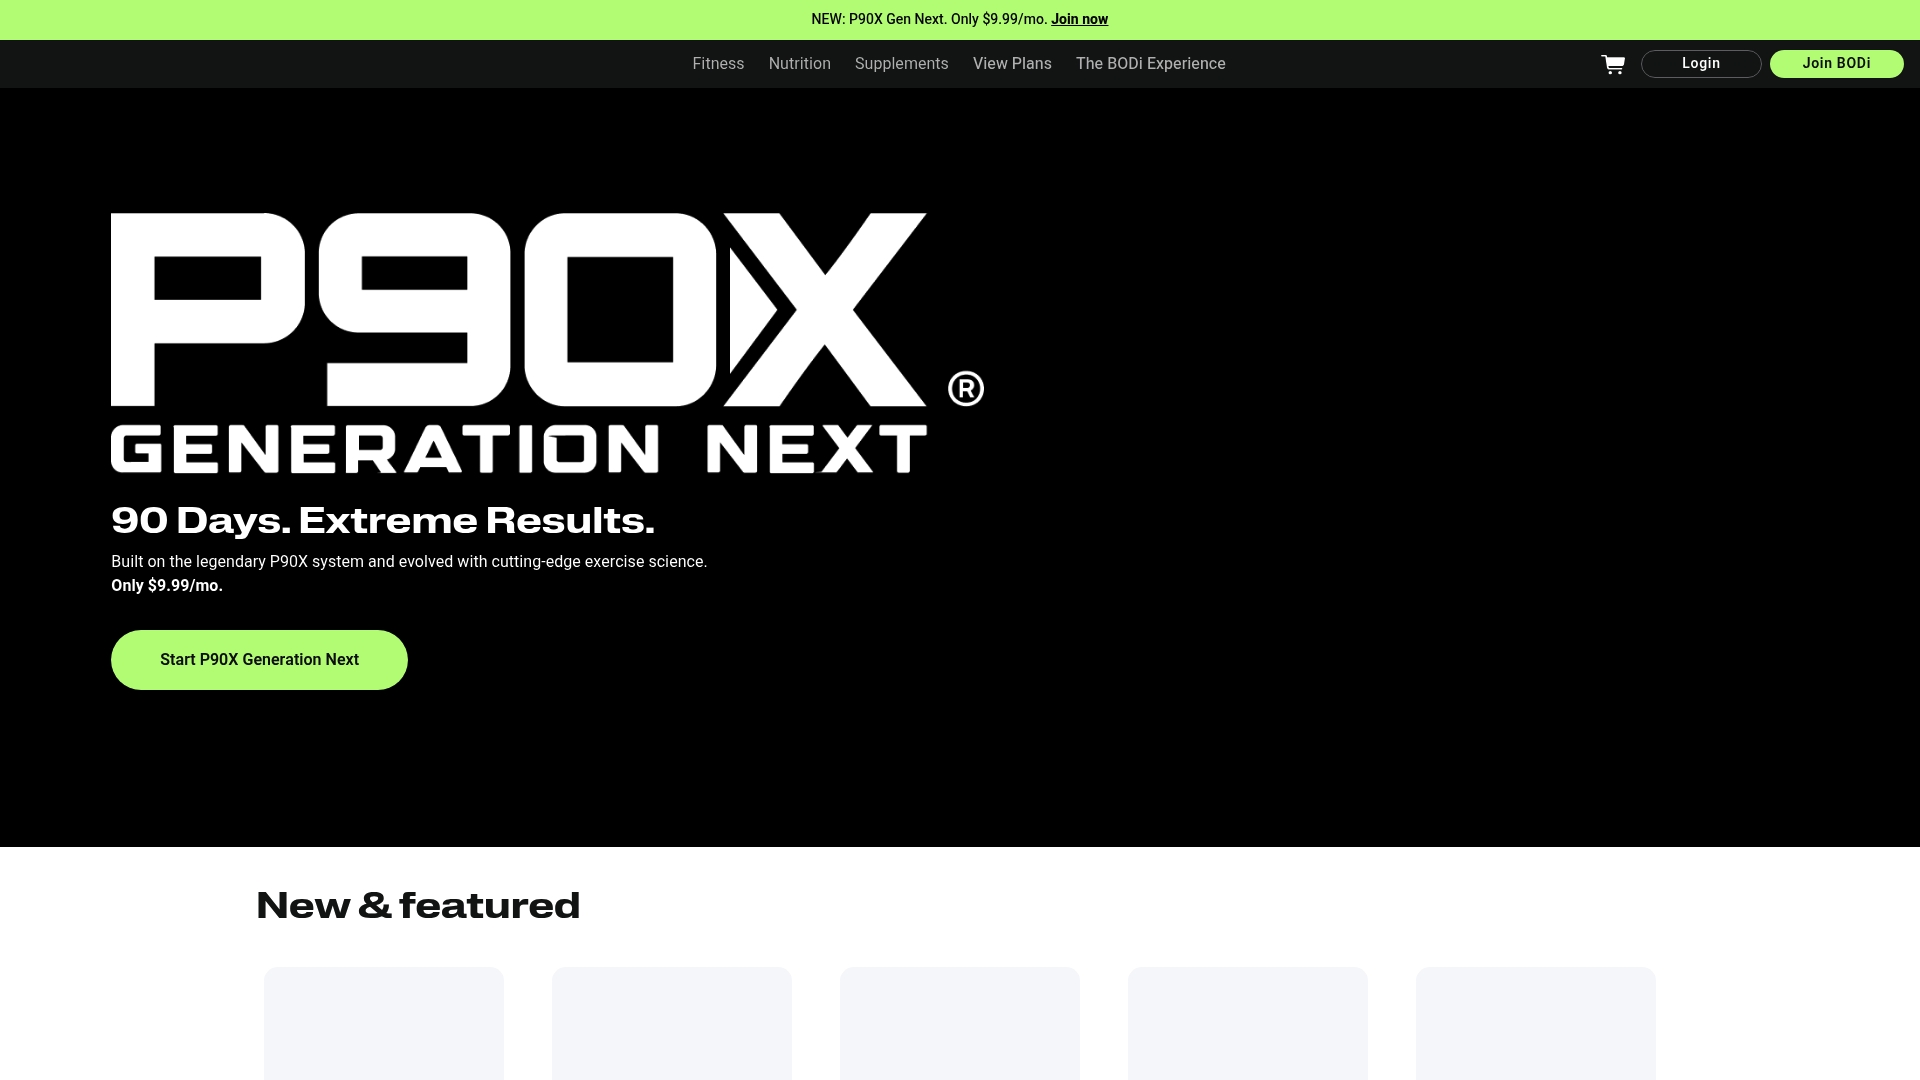Open the Fitness navigation menu
The width and height of the screenshot is (1920, 1080).
[x=718, y=63]
